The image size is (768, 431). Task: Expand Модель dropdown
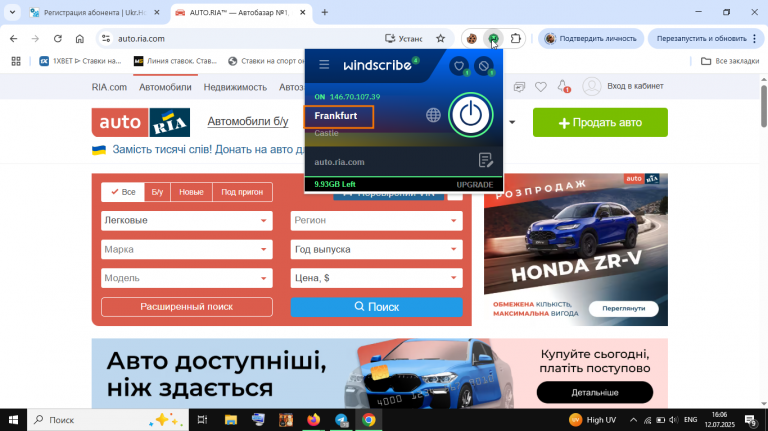(187, 278)
